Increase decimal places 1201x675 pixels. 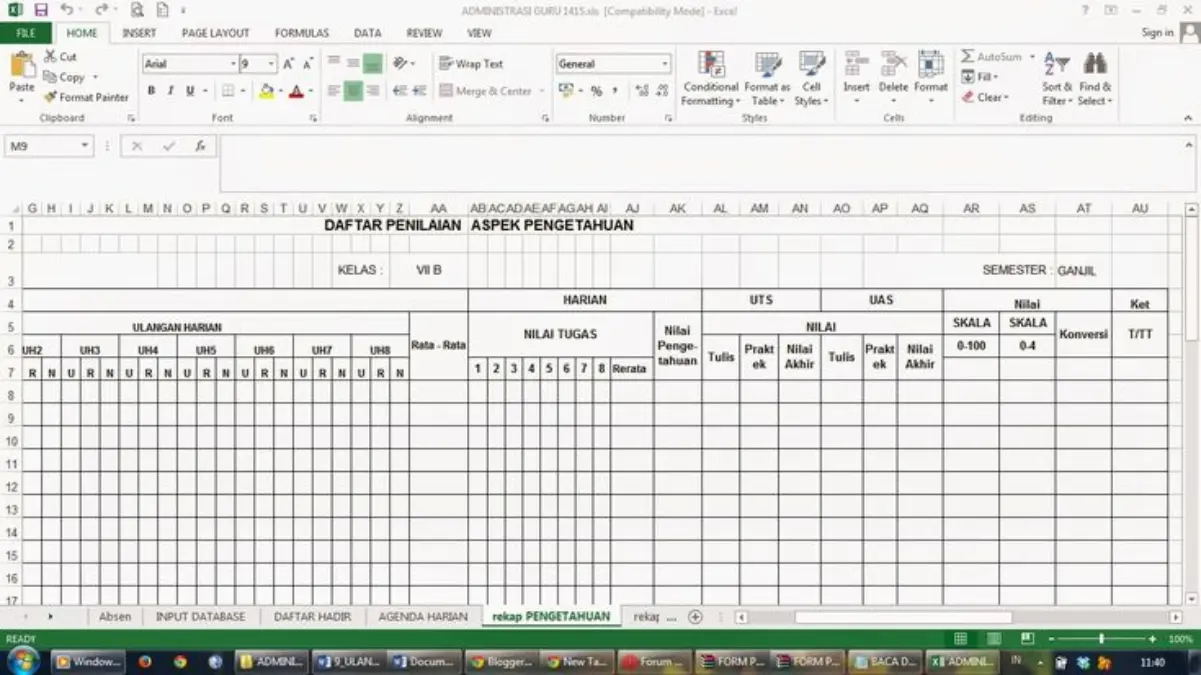point(641,91)
